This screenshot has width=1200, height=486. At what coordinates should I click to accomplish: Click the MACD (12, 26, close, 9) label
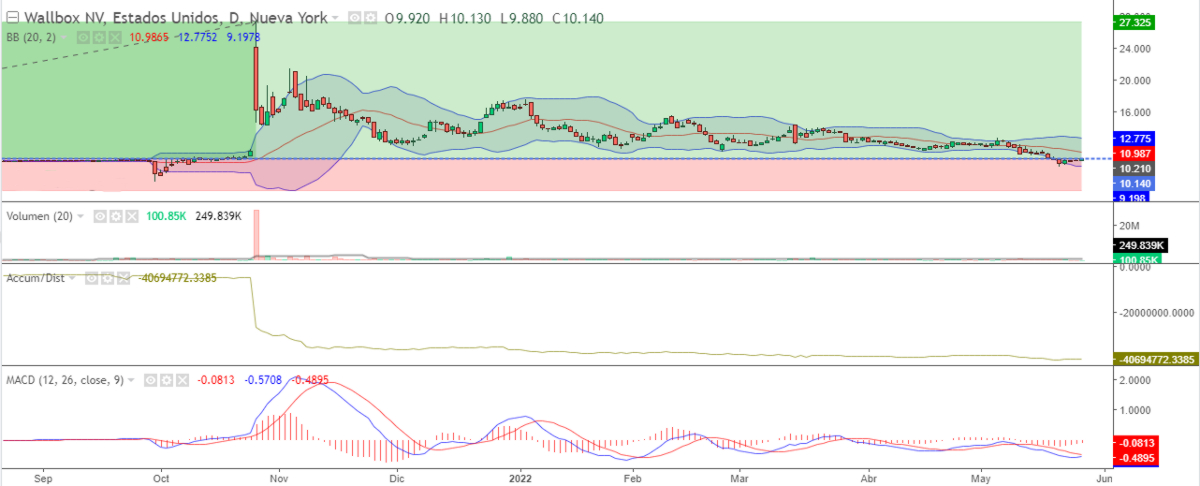coord(66,380)
